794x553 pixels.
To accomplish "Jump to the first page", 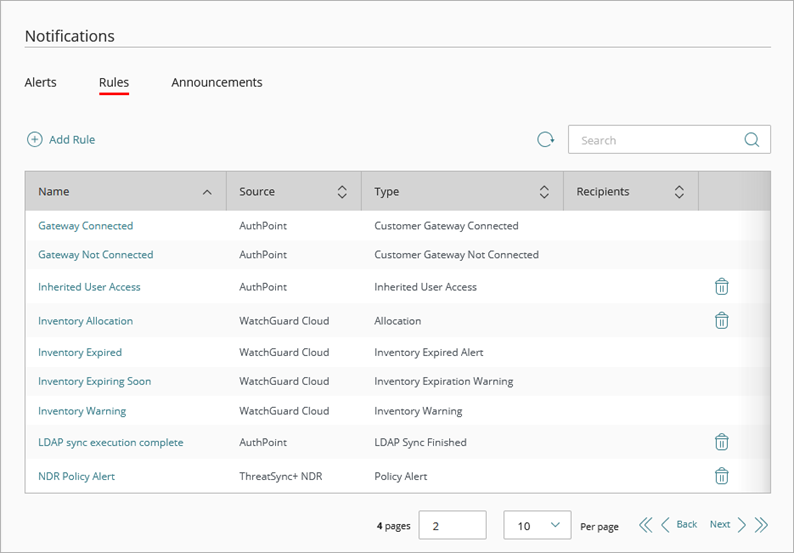I will 645,525.
